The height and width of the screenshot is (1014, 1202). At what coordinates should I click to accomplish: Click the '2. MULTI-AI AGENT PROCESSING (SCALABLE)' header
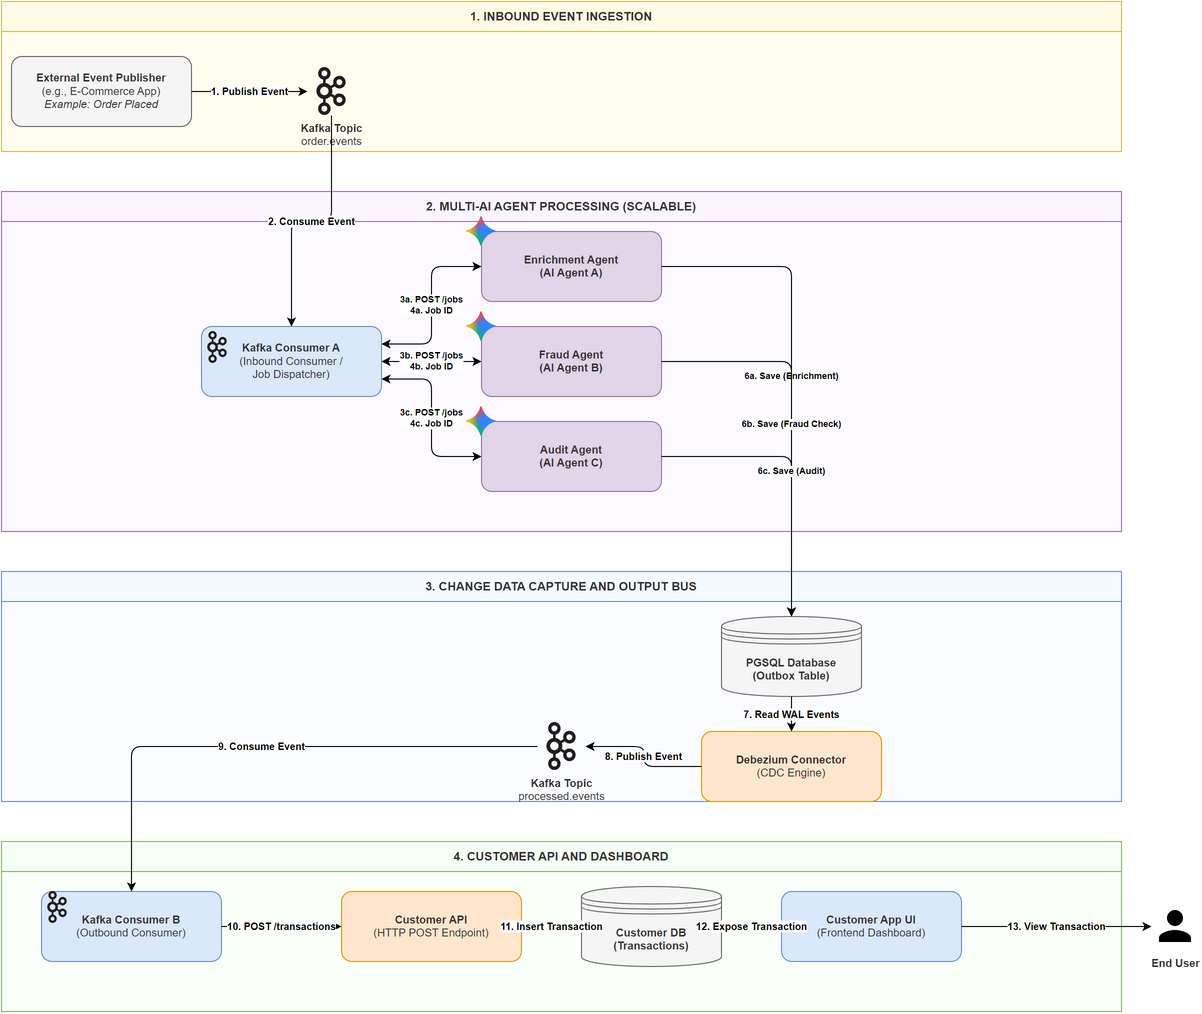point(561,207)
